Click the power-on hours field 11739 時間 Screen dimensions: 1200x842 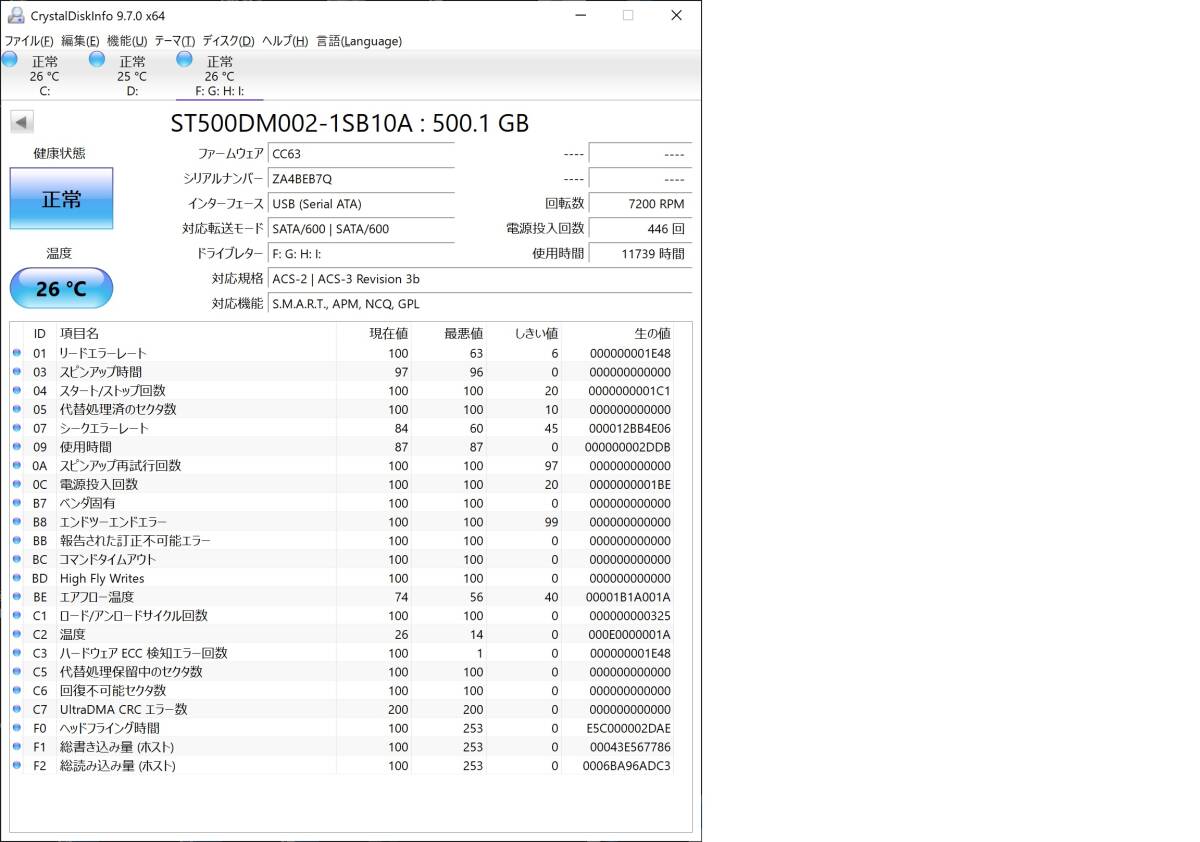(640, 254)
